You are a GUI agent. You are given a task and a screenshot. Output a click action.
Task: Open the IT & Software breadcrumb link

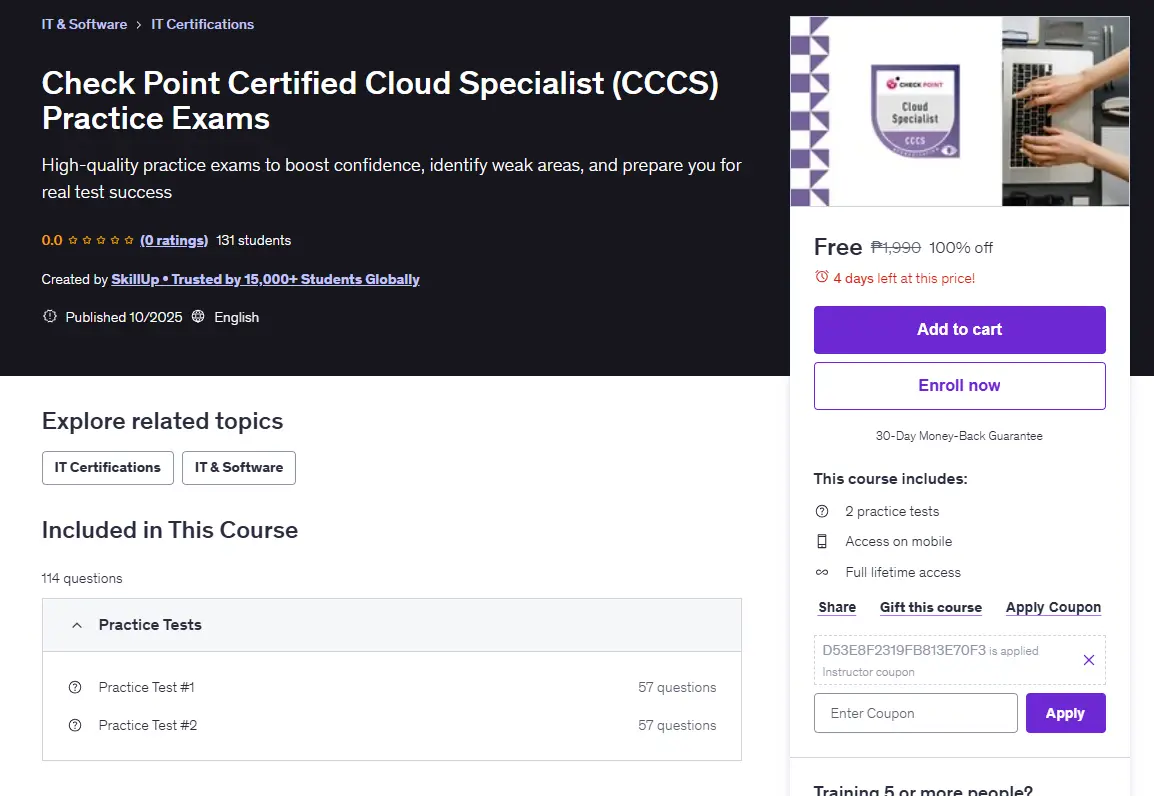84,24
